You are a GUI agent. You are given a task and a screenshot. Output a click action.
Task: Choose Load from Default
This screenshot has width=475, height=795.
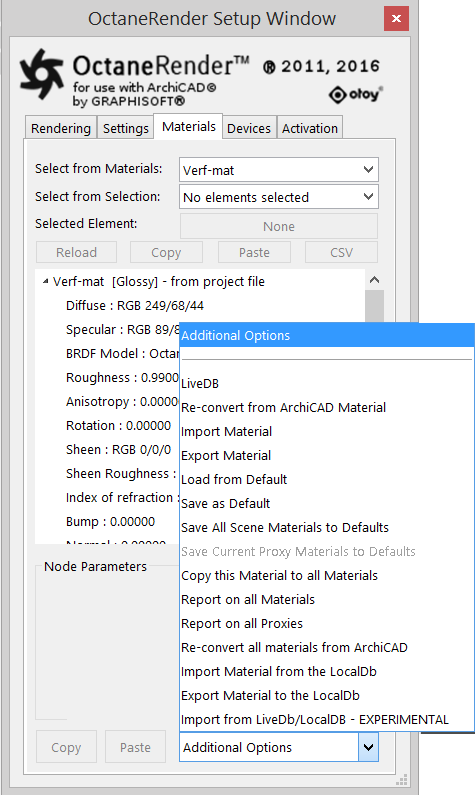[x=327, y=480]
